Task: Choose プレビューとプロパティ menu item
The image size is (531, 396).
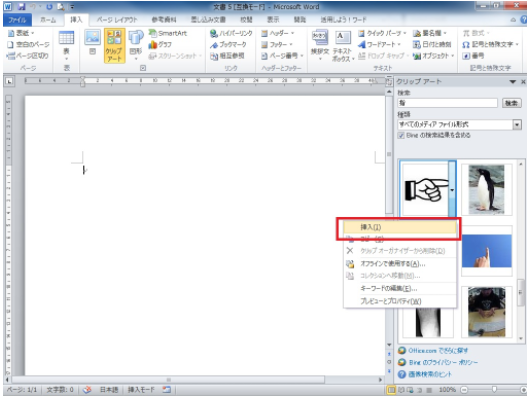Action: point(400,301)
